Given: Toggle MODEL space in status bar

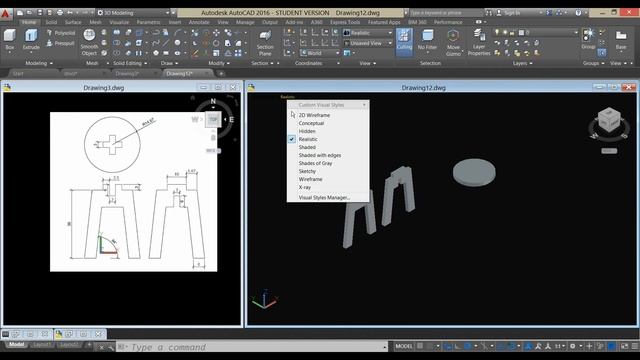Looking at the screenshot, I should pos(404,346).
